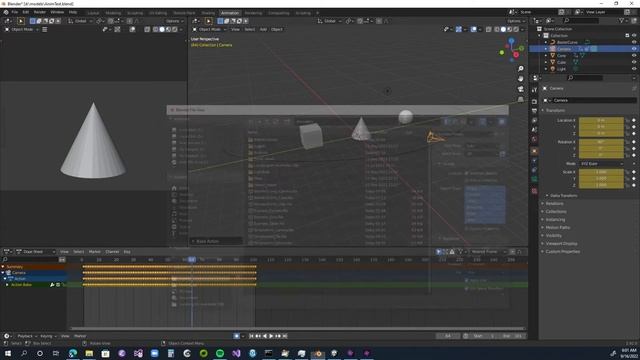The width and height of the screenshot is (640, 360).
Task: Click the zoom view magnifier icon
Action: 520,69
